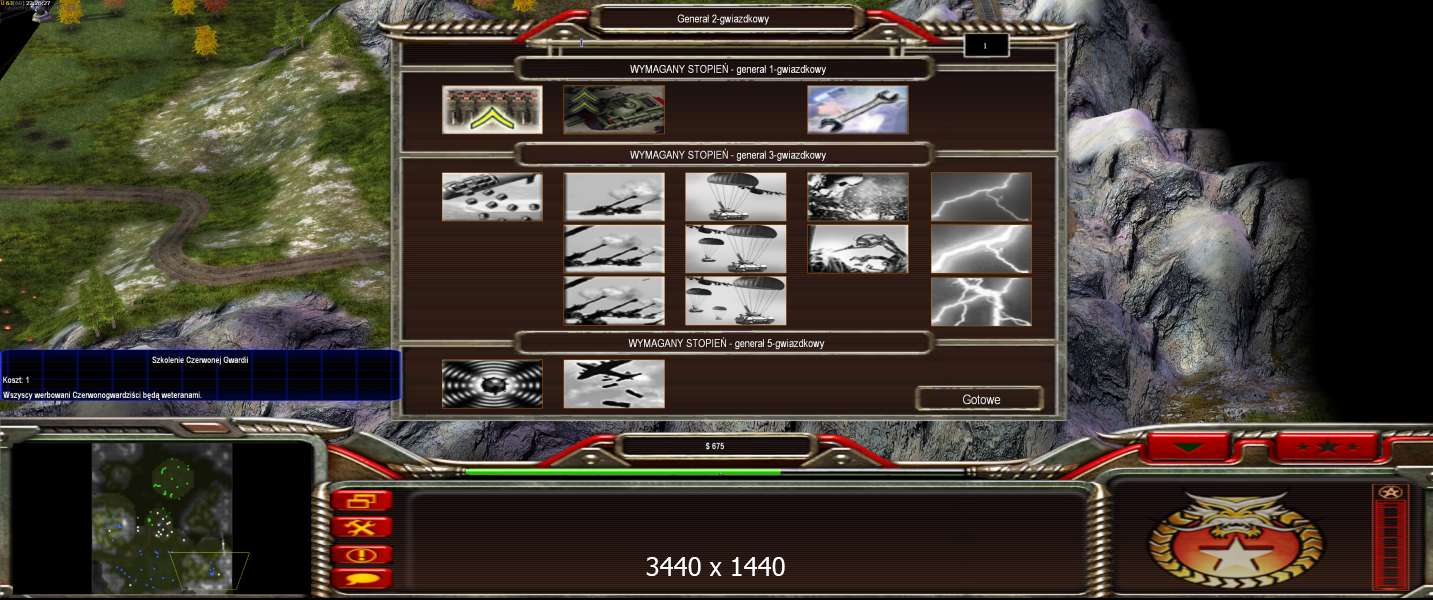The height and width of the screenshot is (600, 1433).
Task: Pick the wrench repair power icon
Action: (x=858, y=109)
